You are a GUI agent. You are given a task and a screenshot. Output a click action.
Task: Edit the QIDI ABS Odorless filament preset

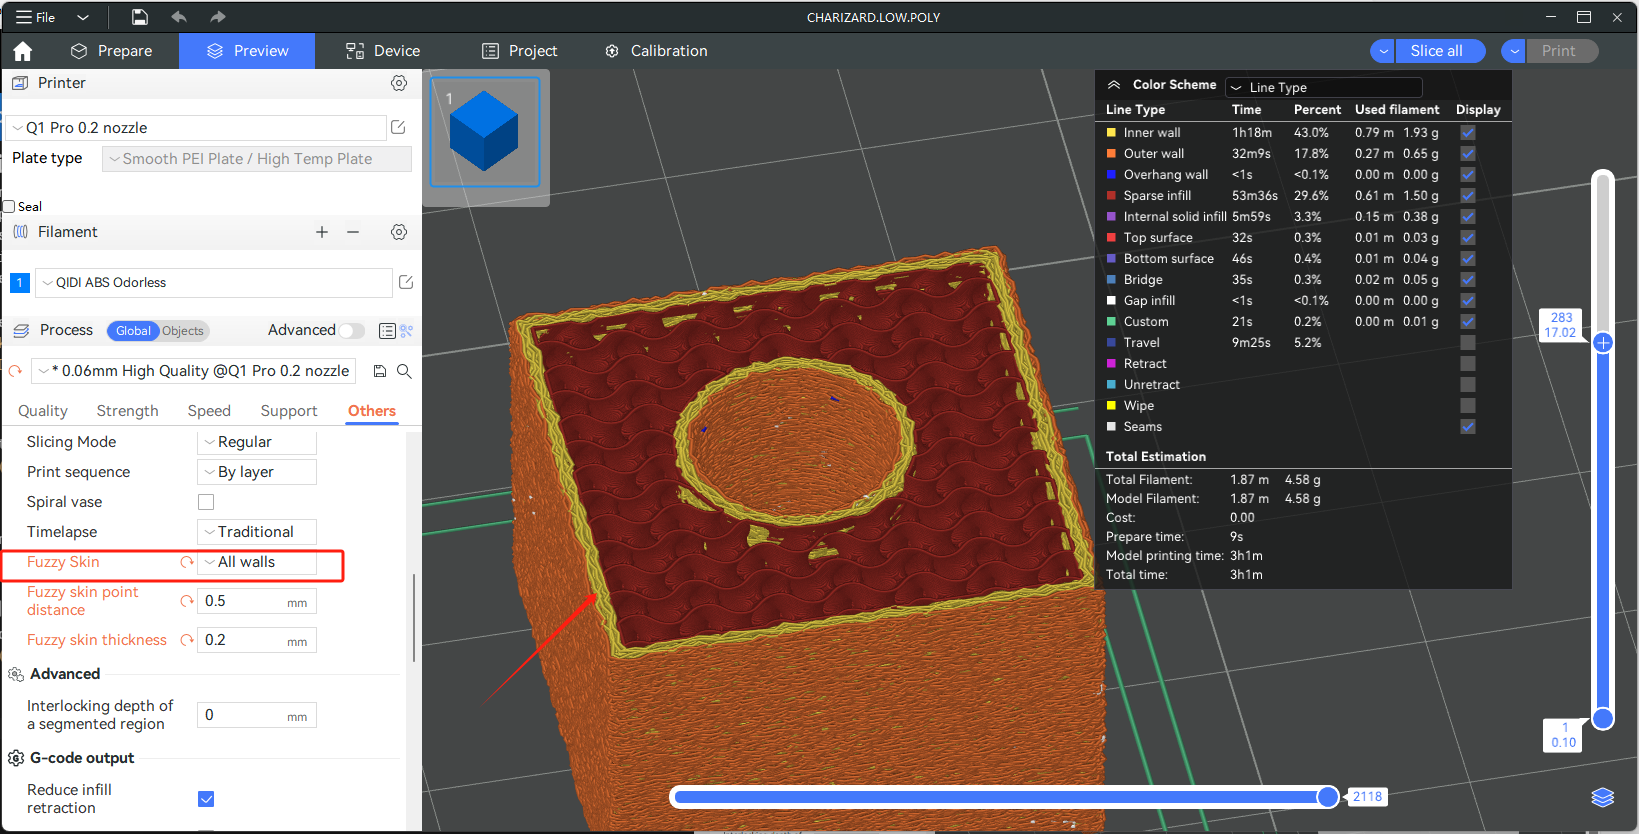click(406, 282)
